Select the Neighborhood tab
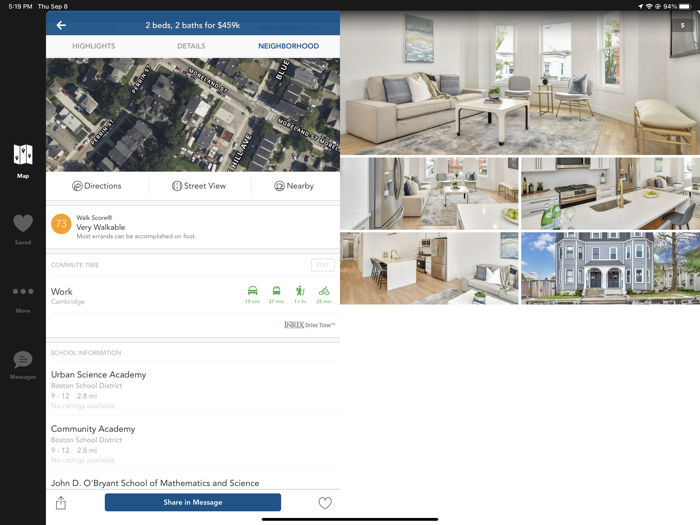700x525 pixels. click(x=288, y=46)
